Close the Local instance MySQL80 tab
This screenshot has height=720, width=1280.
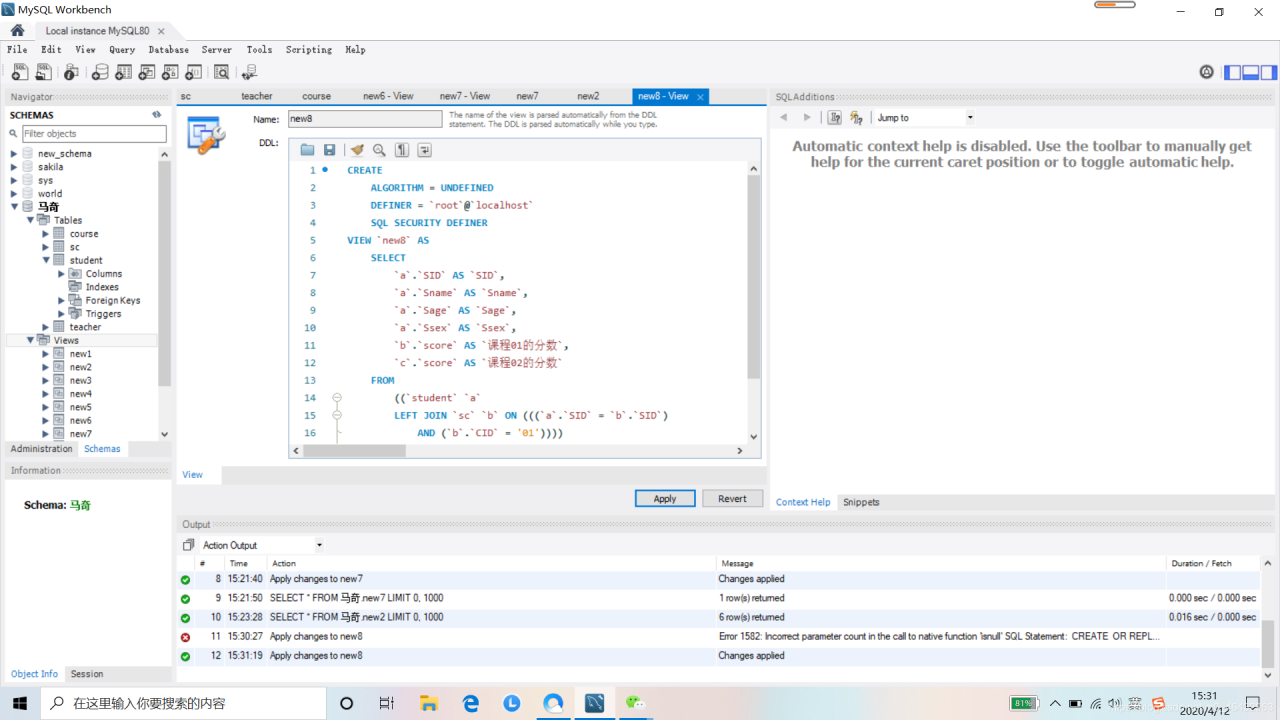(x=161, y=31)
